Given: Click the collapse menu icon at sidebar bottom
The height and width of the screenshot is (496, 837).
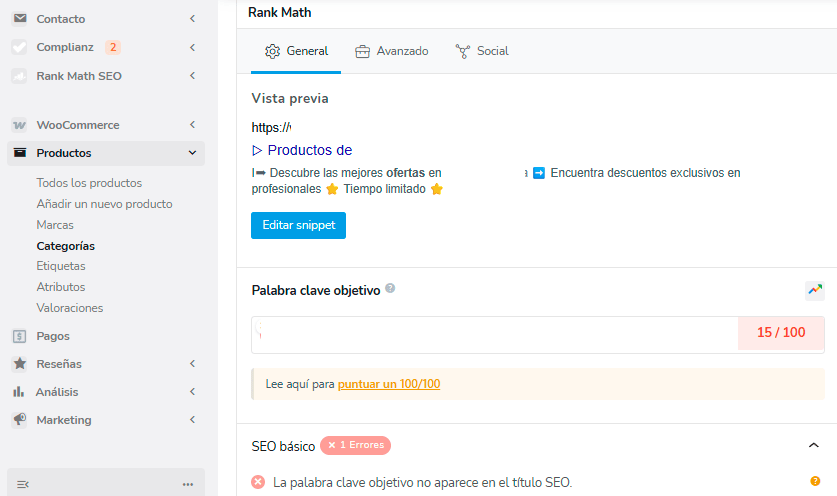Looking at the screenshot, I should 22,484.
